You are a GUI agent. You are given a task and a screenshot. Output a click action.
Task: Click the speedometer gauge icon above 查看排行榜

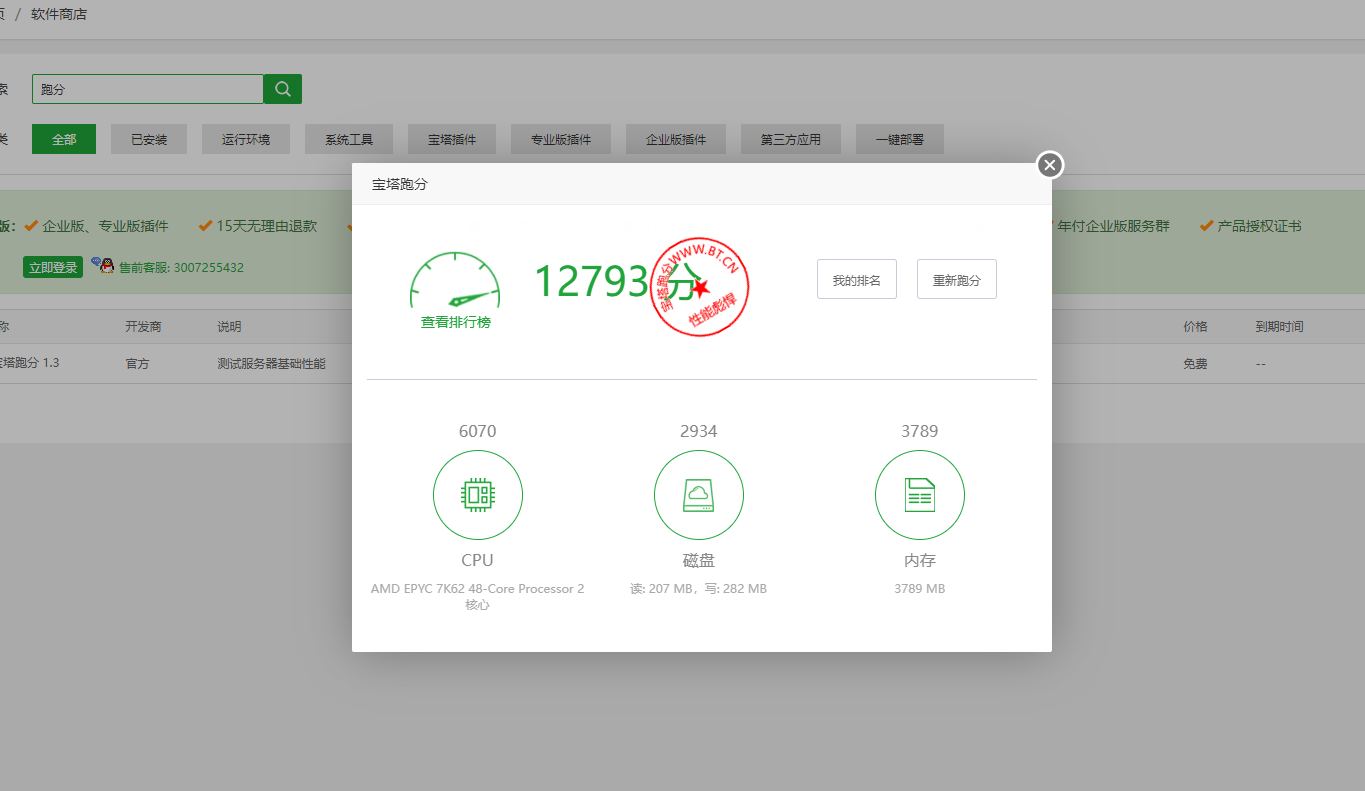455,277
